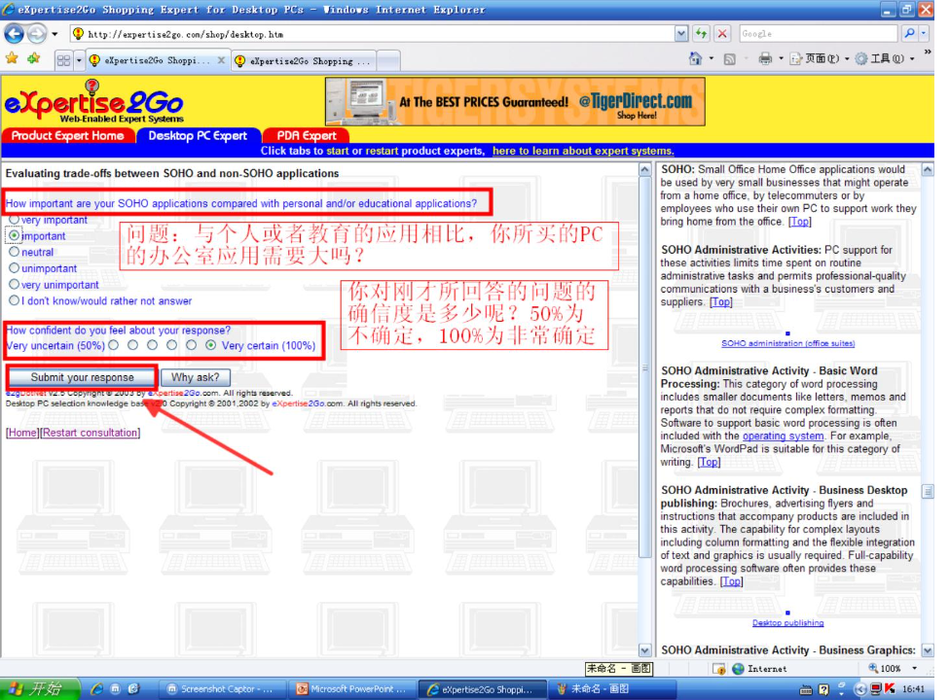Expand the address bar URL dropdown
This screenshot has height=700, width=950.
click(x=681, y=33)
